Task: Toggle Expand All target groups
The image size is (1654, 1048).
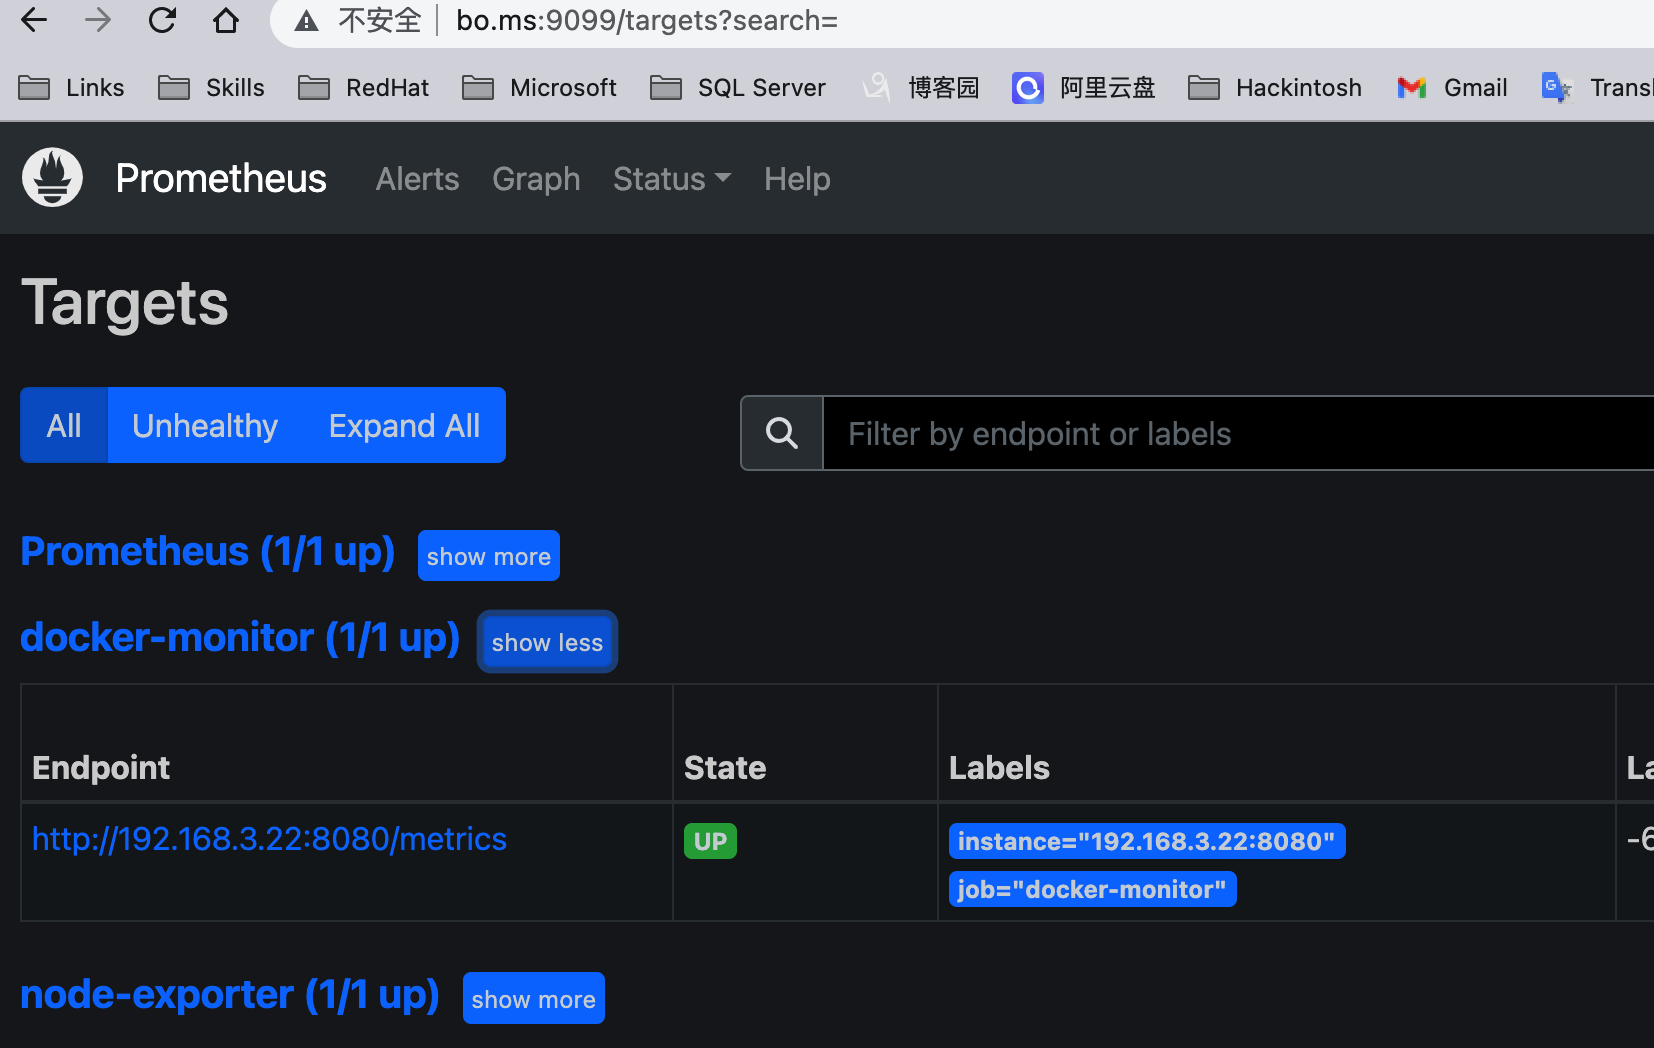Action: [404, 425]
